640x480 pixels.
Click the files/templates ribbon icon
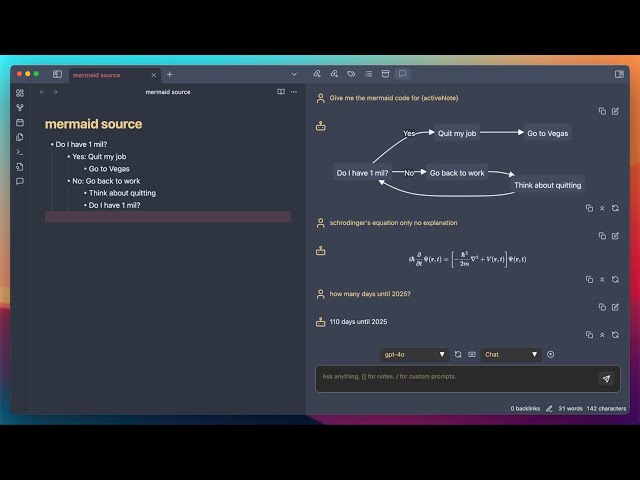point(20,137)
